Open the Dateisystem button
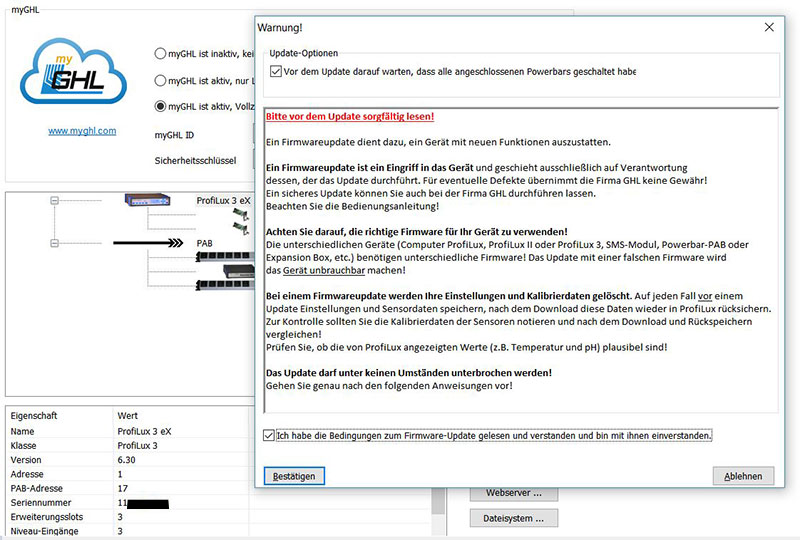Viewport: 800px width, 540px height. coord(513,518)
